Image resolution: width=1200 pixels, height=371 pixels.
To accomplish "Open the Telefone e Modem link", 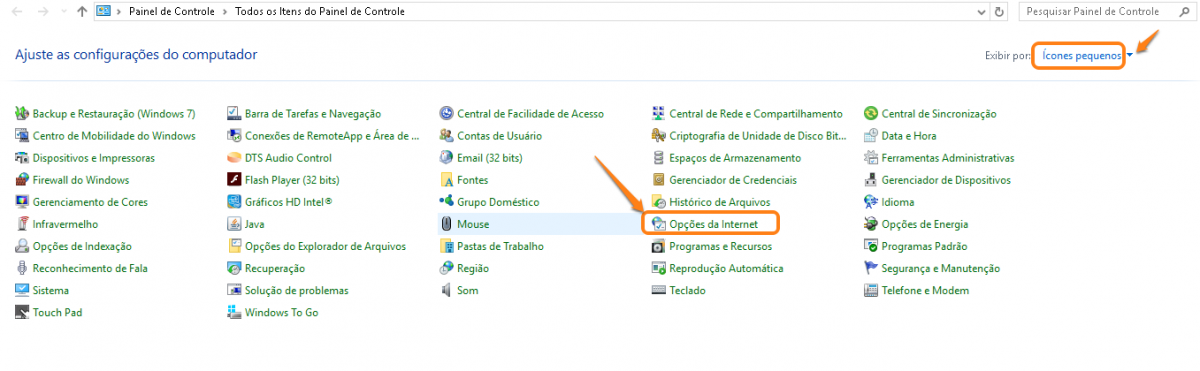I will point(925,290).
